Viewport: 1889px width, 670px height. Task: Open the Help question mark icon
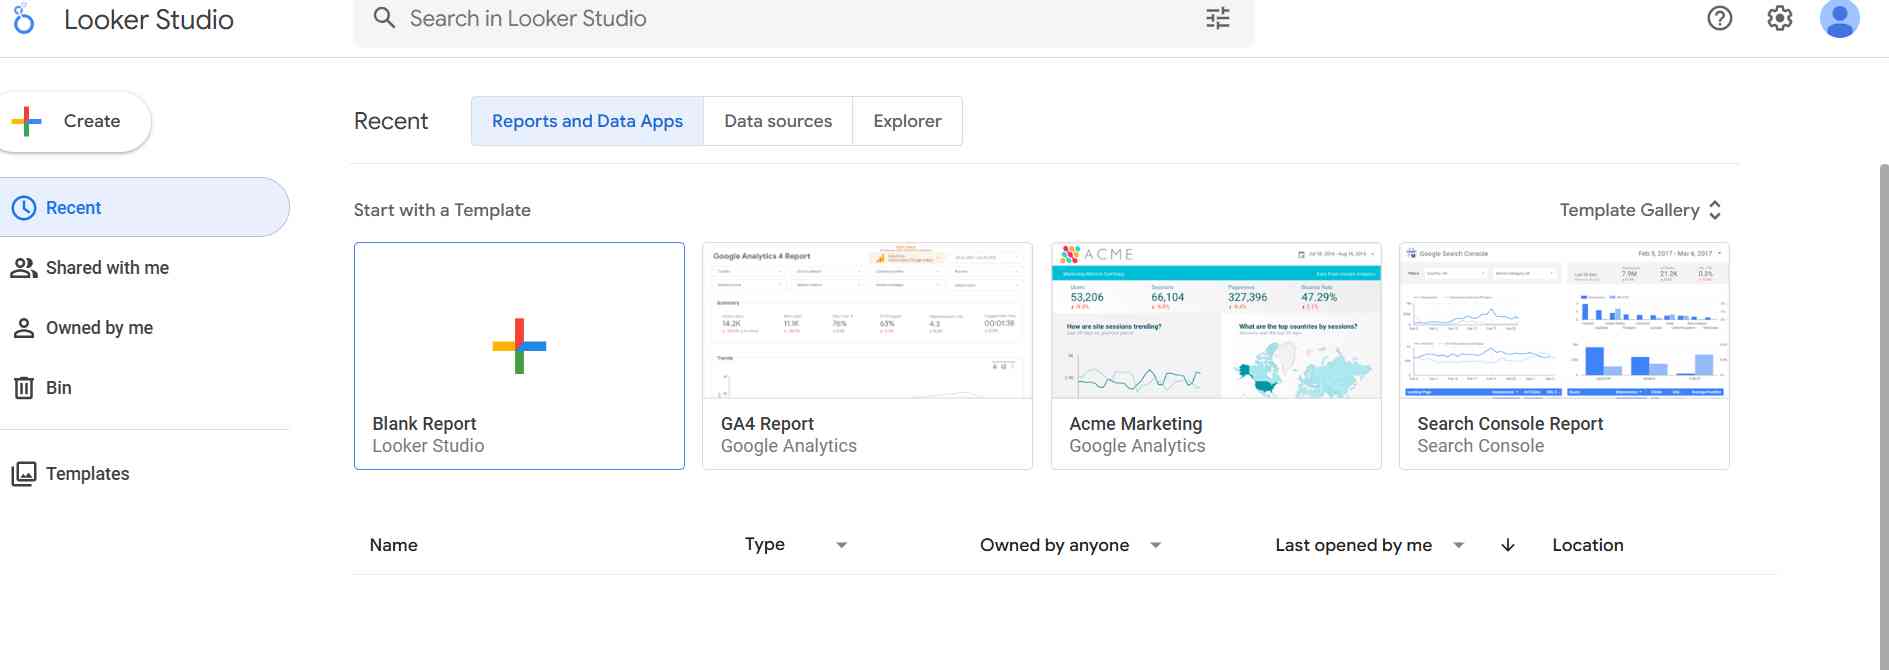click(x=1719, y=18)
